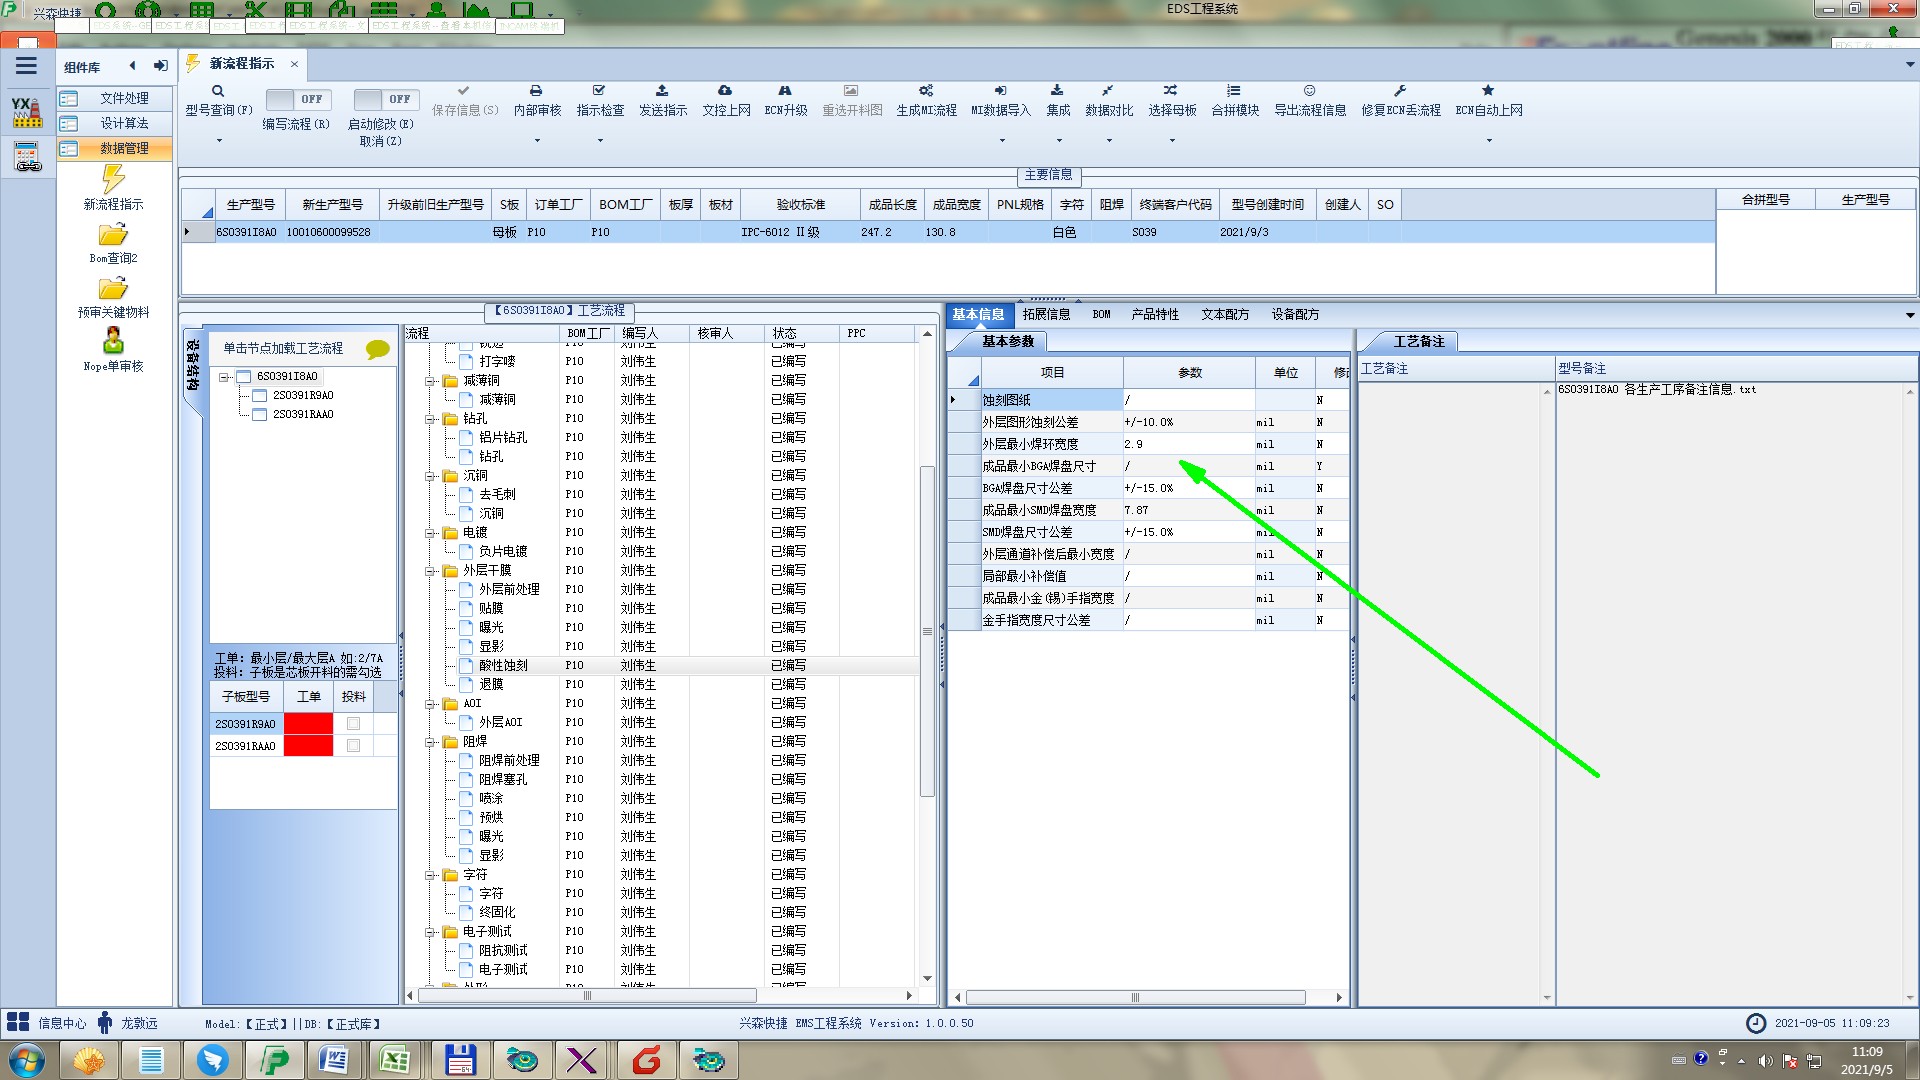Image resolution: width=1920 pixels, height=1080 pixels.
Task: Open dropdown arrow under 型号查询
Action: click(x=219, y=140)
